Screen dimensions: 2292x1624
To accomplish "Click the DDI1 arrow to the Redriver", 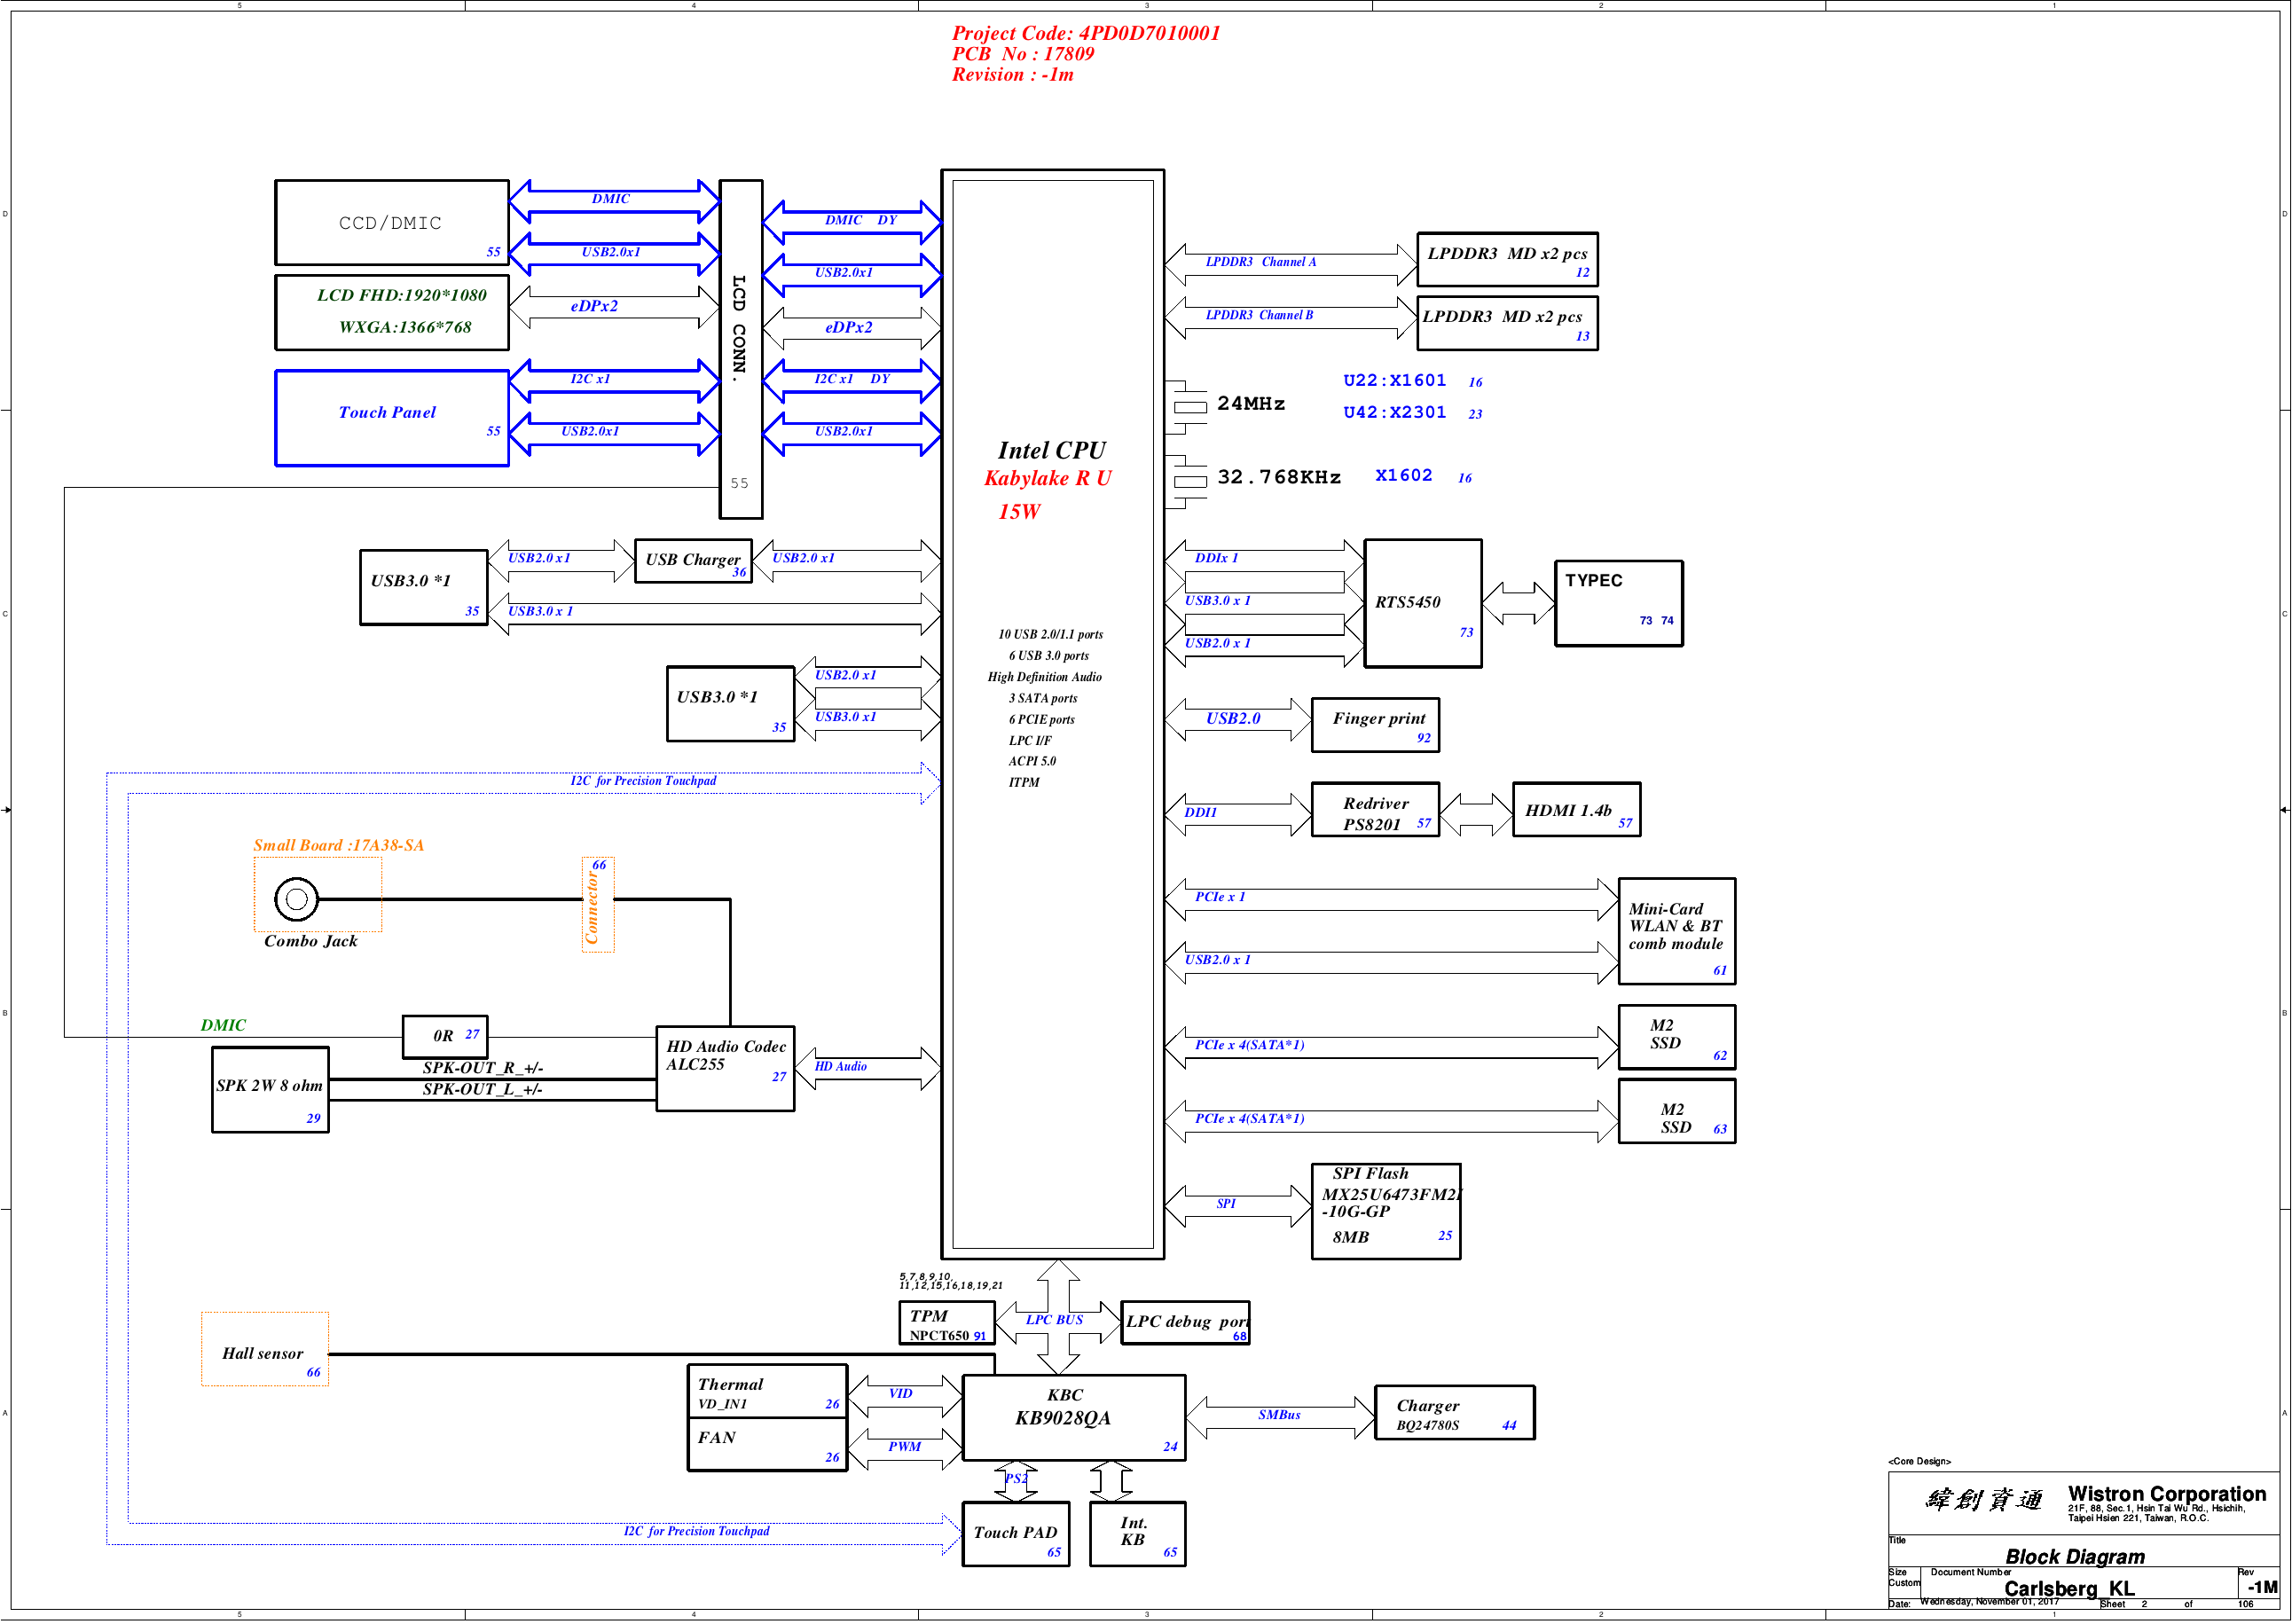I will pos(1238,814).
